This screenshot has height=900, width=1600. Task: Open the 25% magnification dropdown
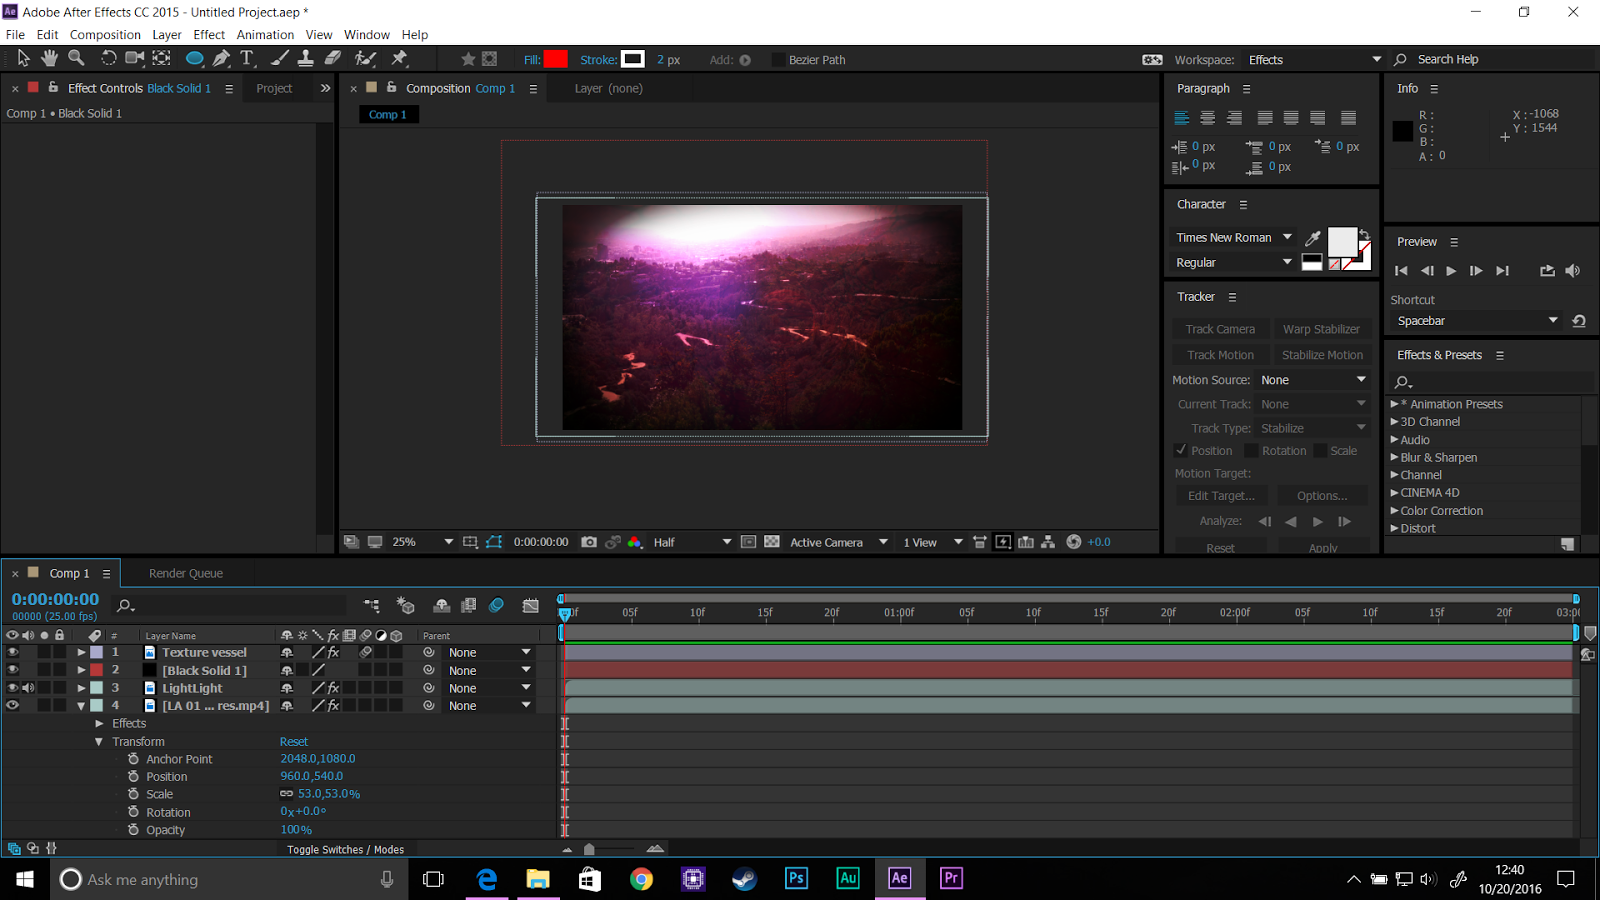447,541
